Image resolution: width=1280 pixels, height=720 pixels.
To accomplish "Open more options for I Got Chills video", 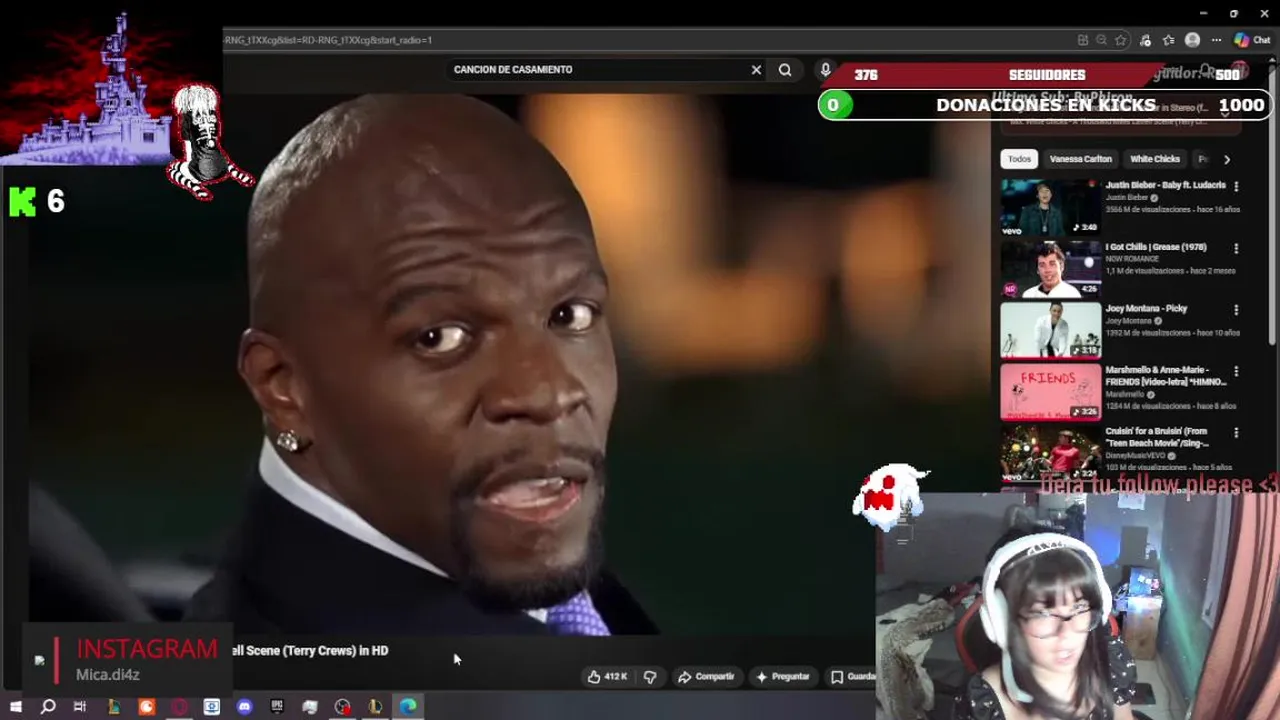I will pyautogui.click(x=1236, y=248).
